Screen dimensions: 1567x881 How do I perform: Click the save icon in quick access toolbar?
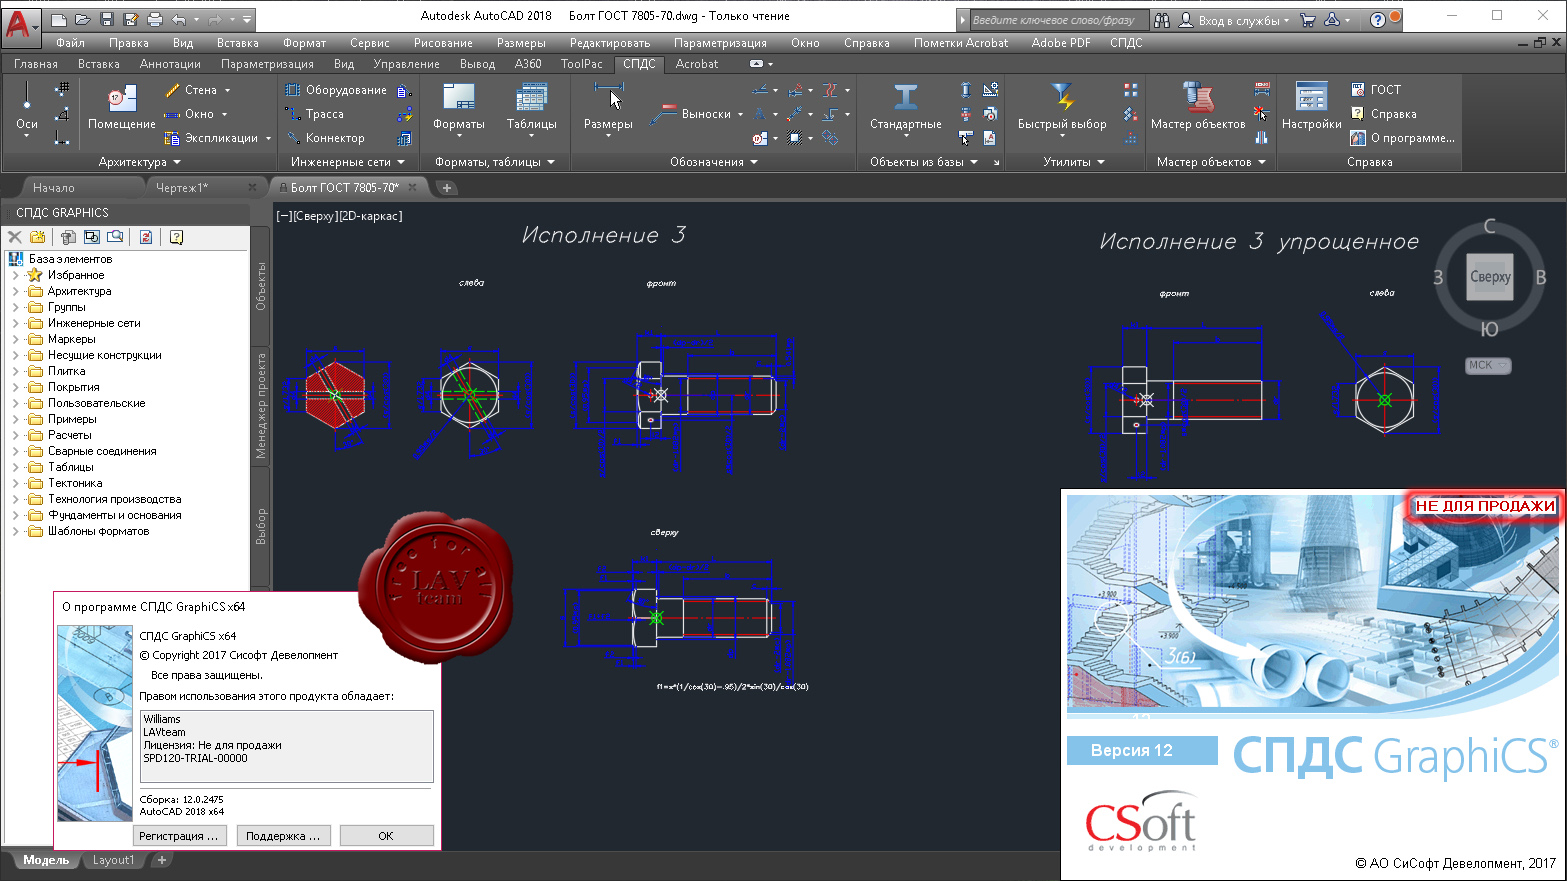point(107,19)
